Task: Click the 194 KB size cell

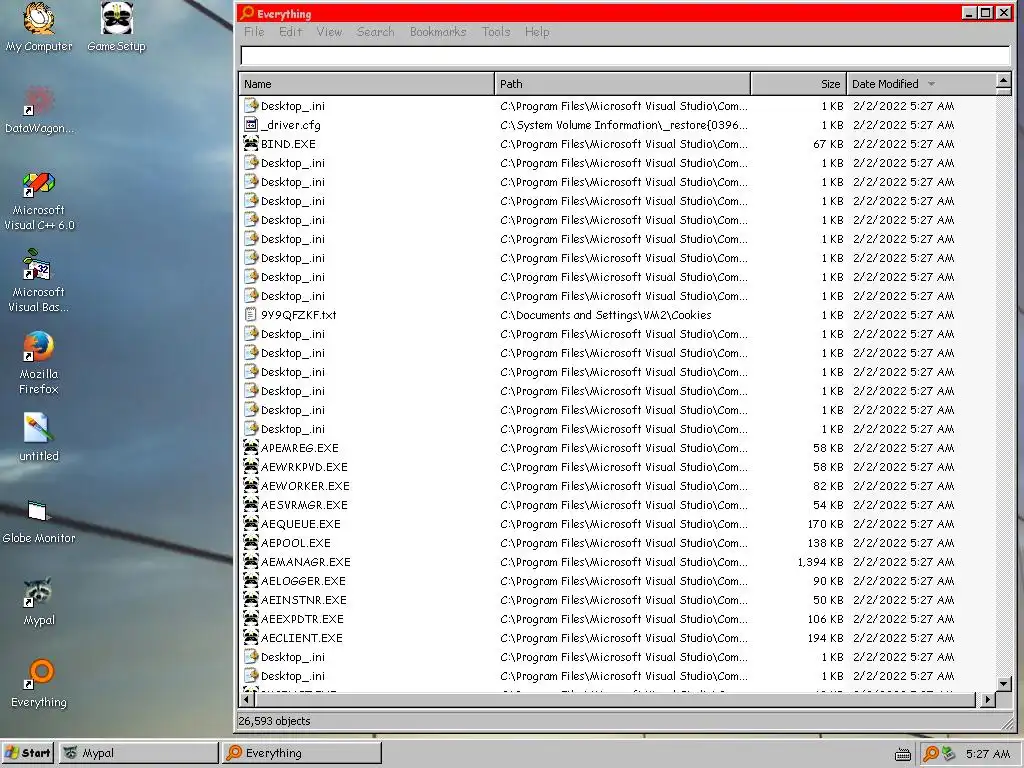Action: pos(825,638)
